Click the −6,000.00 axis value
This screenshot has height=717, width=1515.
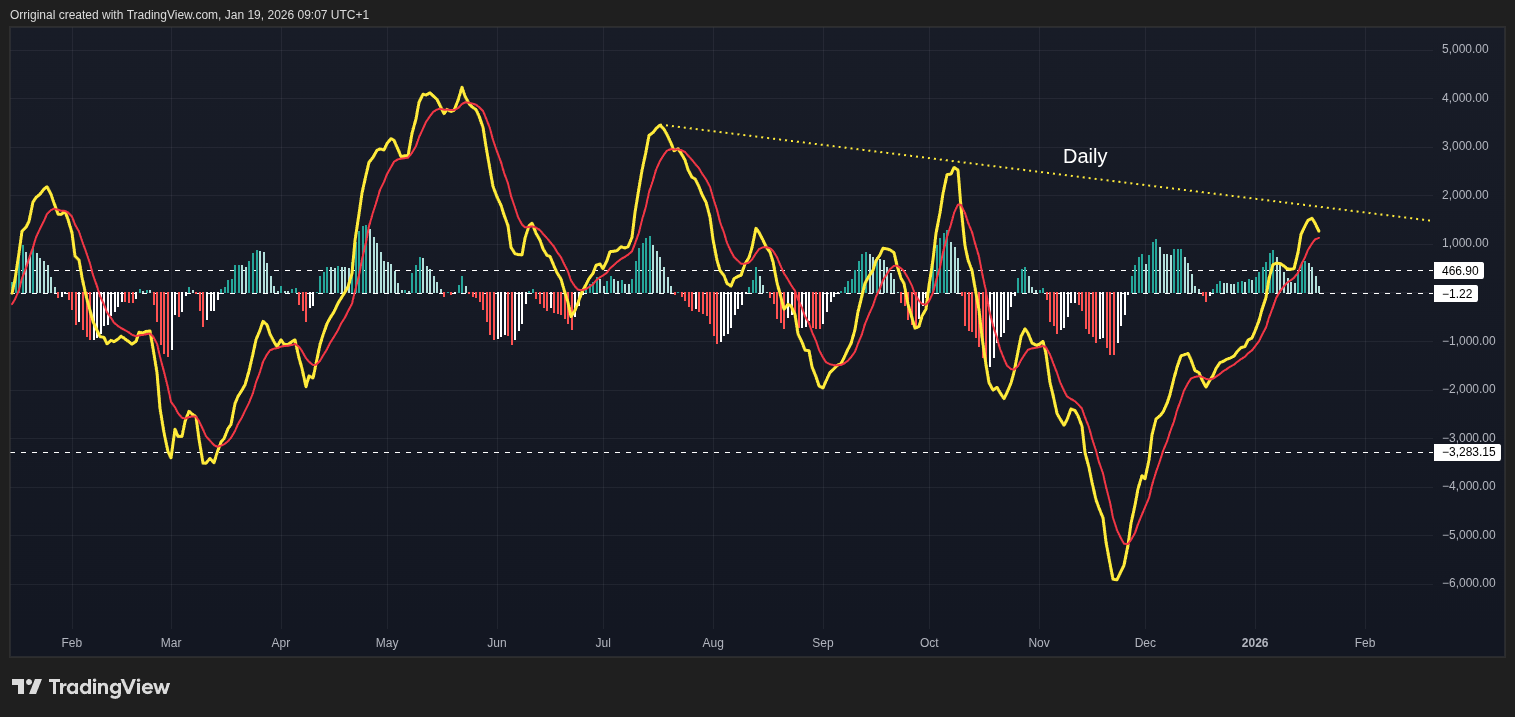(x=1468, y=583)
